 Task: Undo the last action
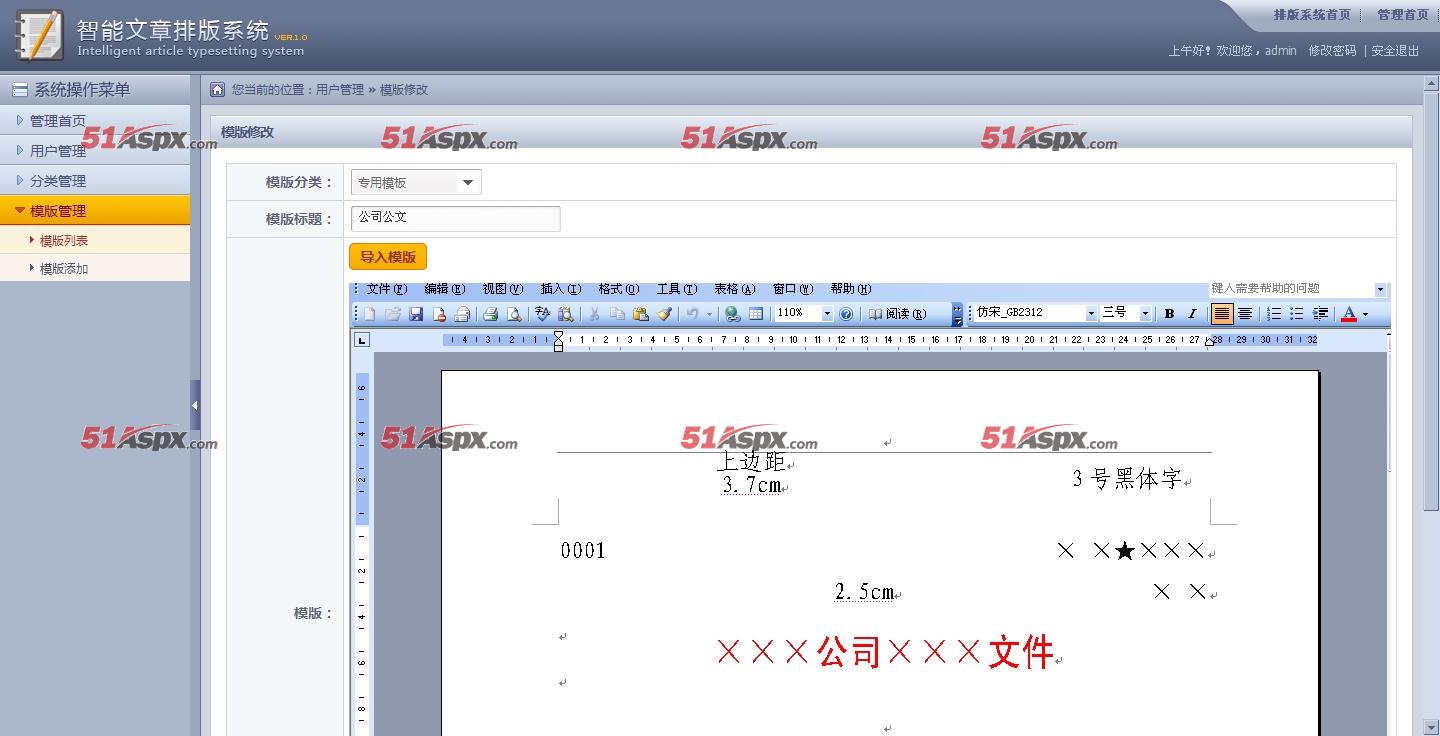(692, 314)
